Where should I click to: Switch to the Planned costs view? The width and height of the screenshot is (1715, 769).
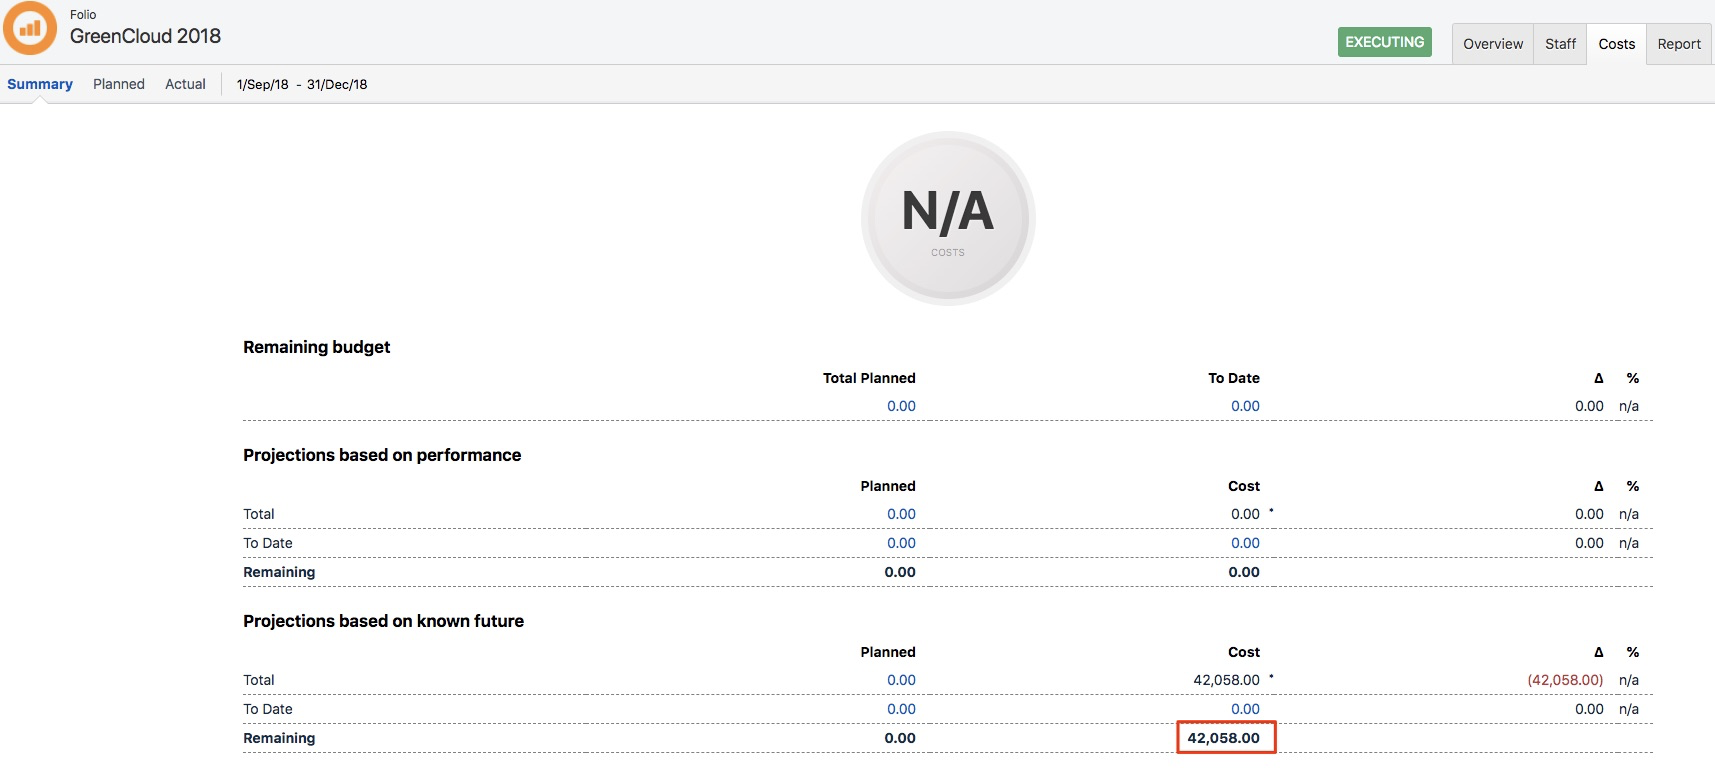[119, 84]
